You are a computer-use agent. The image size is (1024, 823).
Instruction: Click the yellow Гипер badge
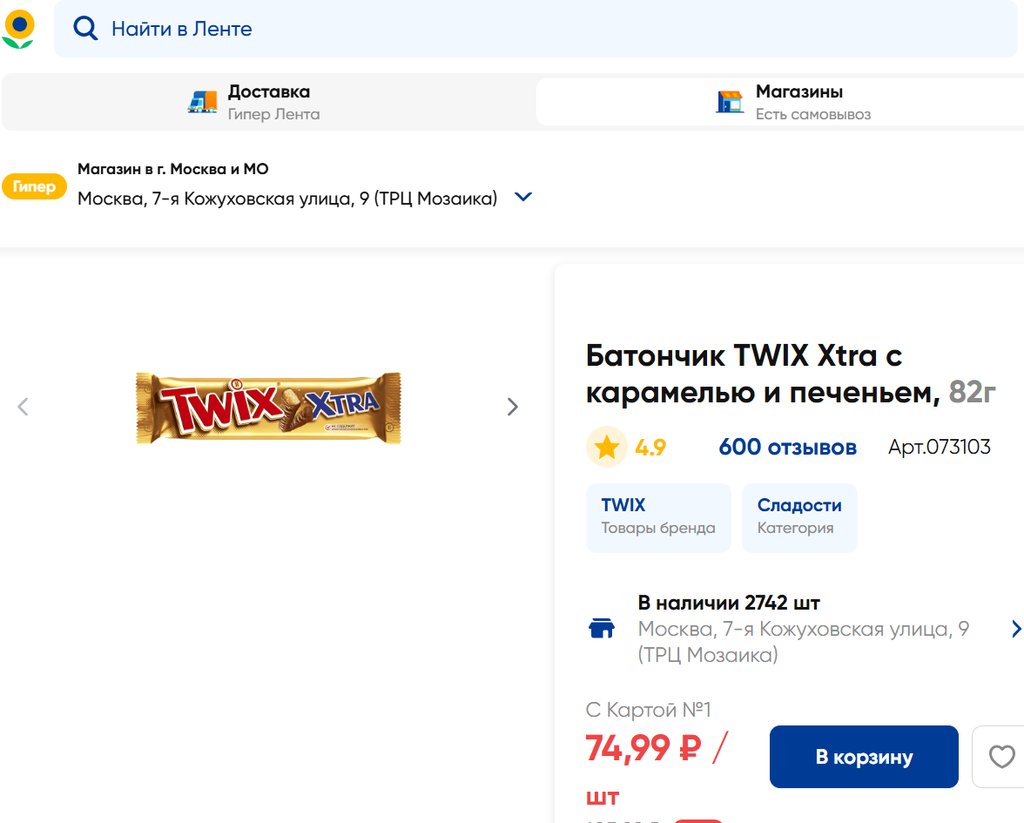pyautogui.click(x=34, y=187)
